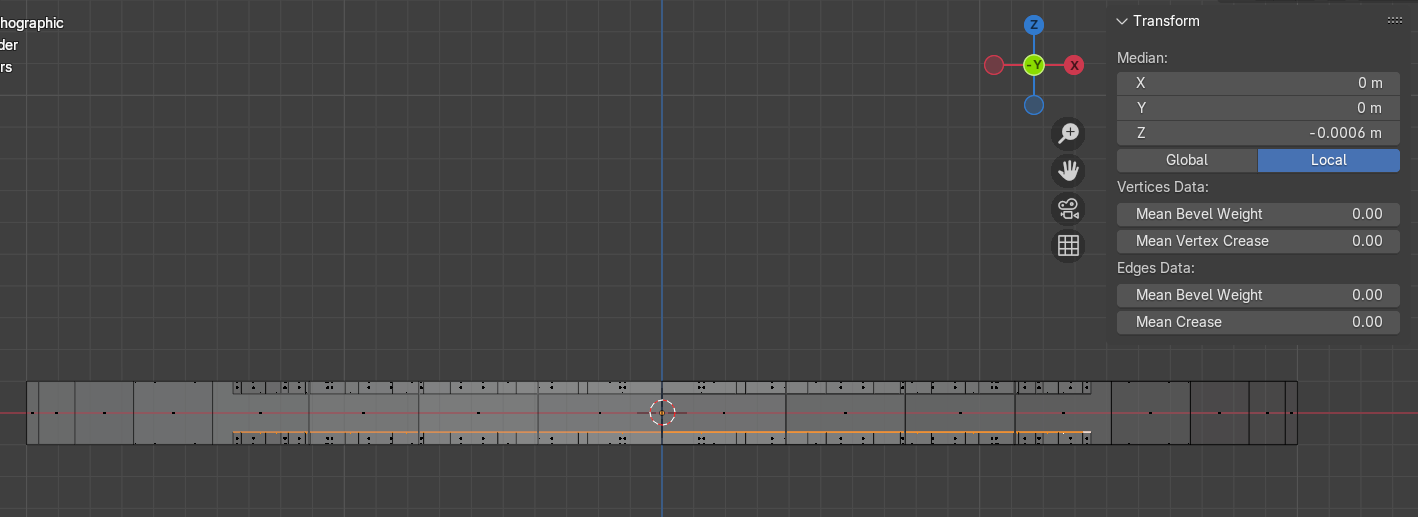Viewport: 1418px width, 517px height.
Task: Click the Median X value field
Action: [1258, 83]
